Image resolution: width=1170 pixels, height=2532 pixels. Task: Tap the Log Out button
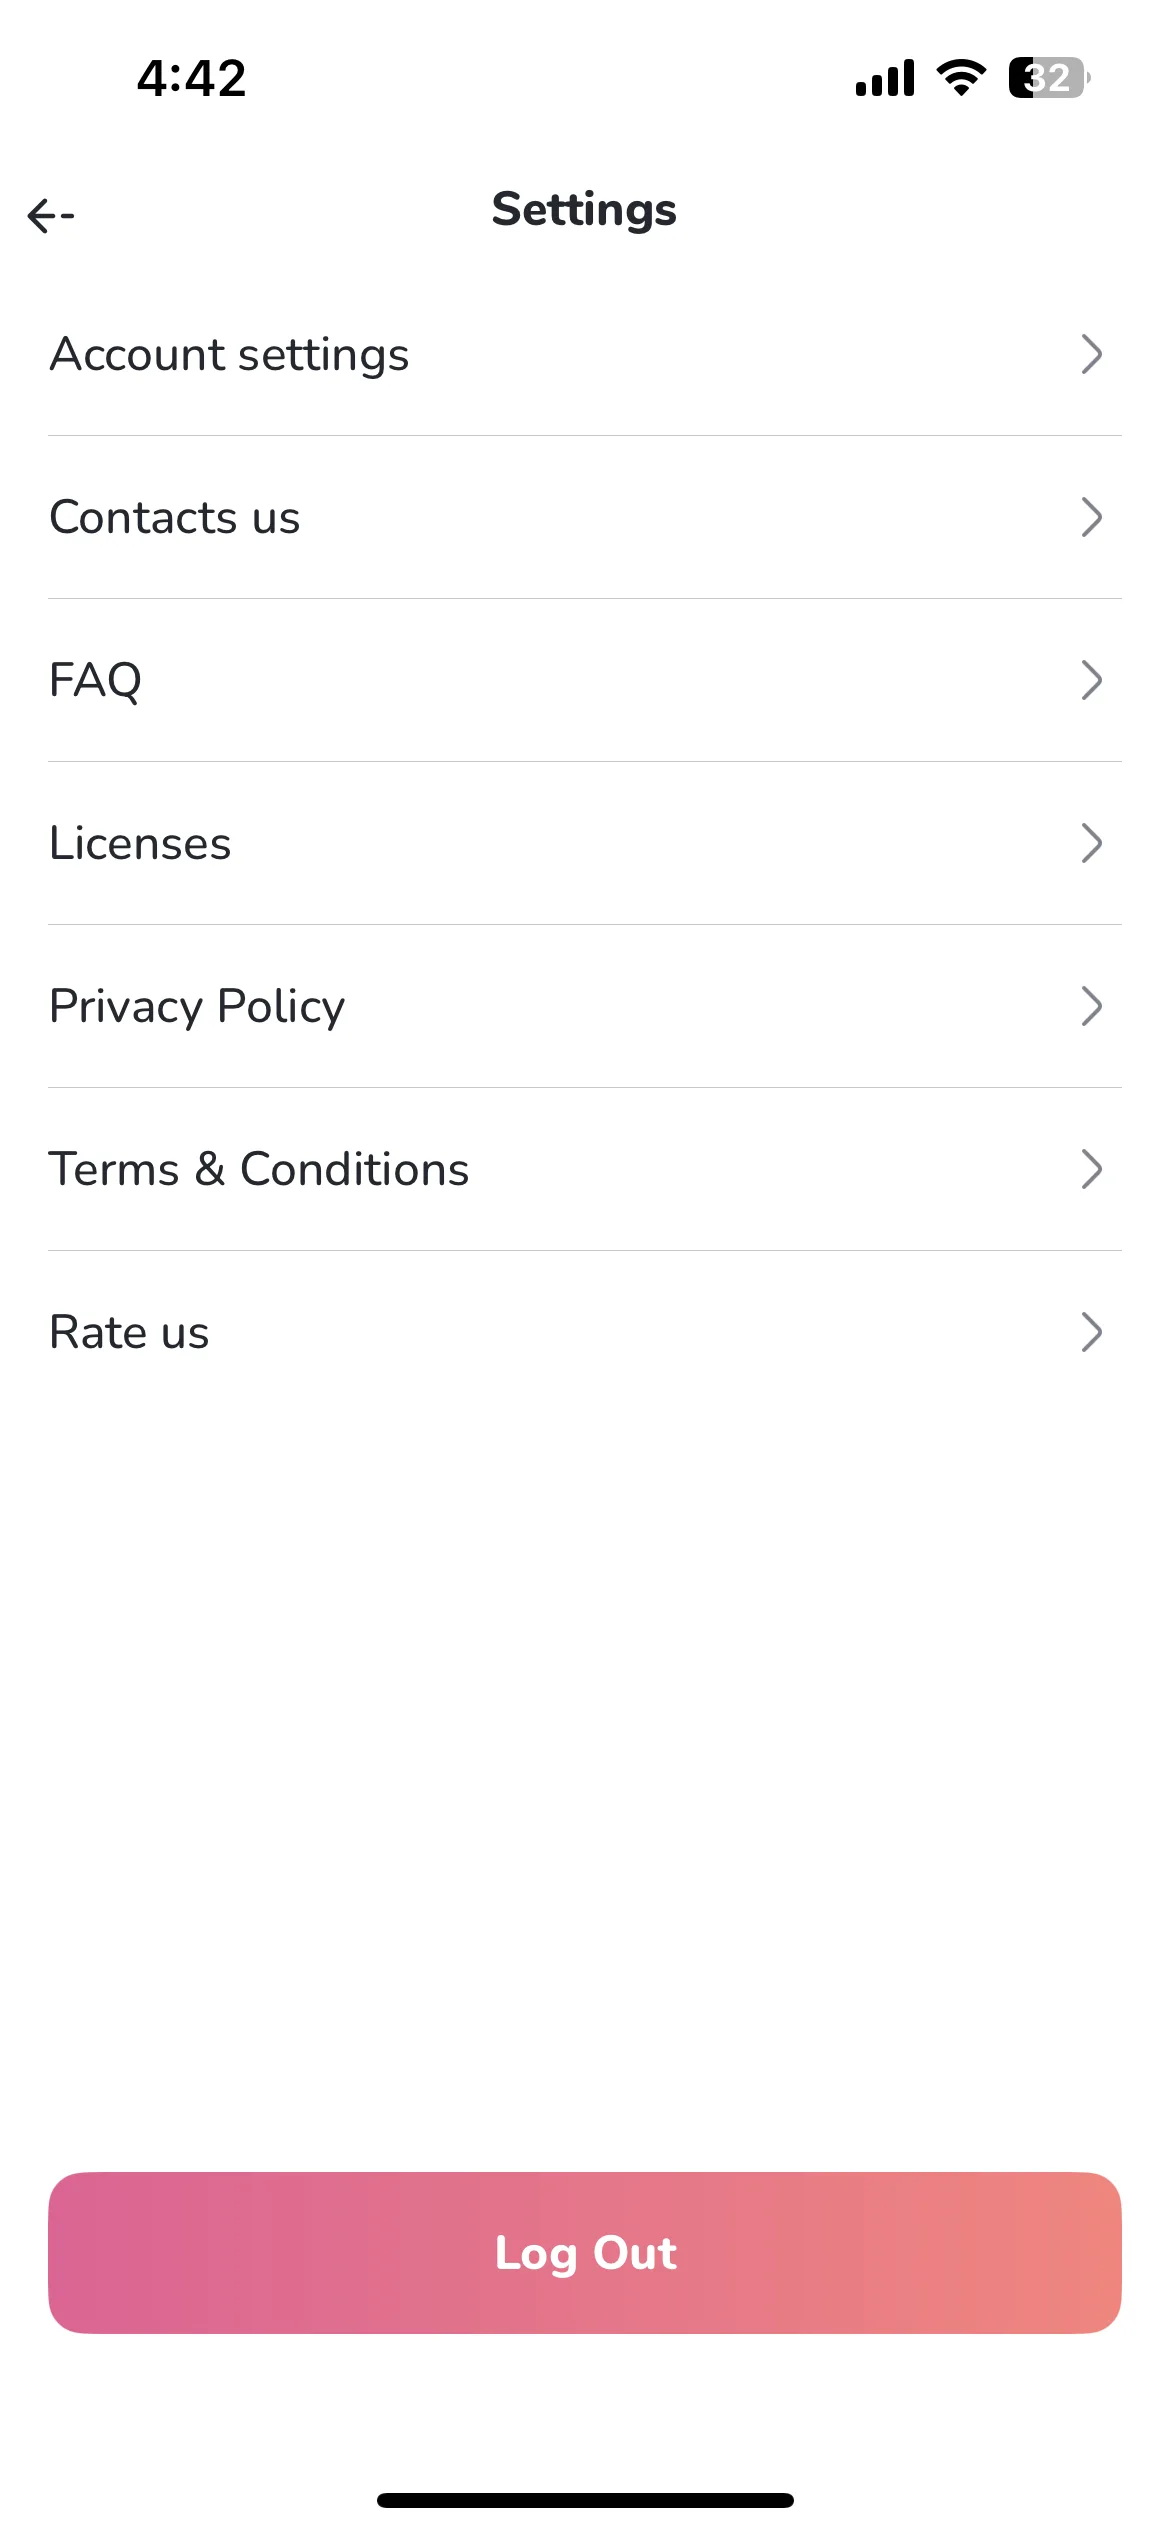585,2253
